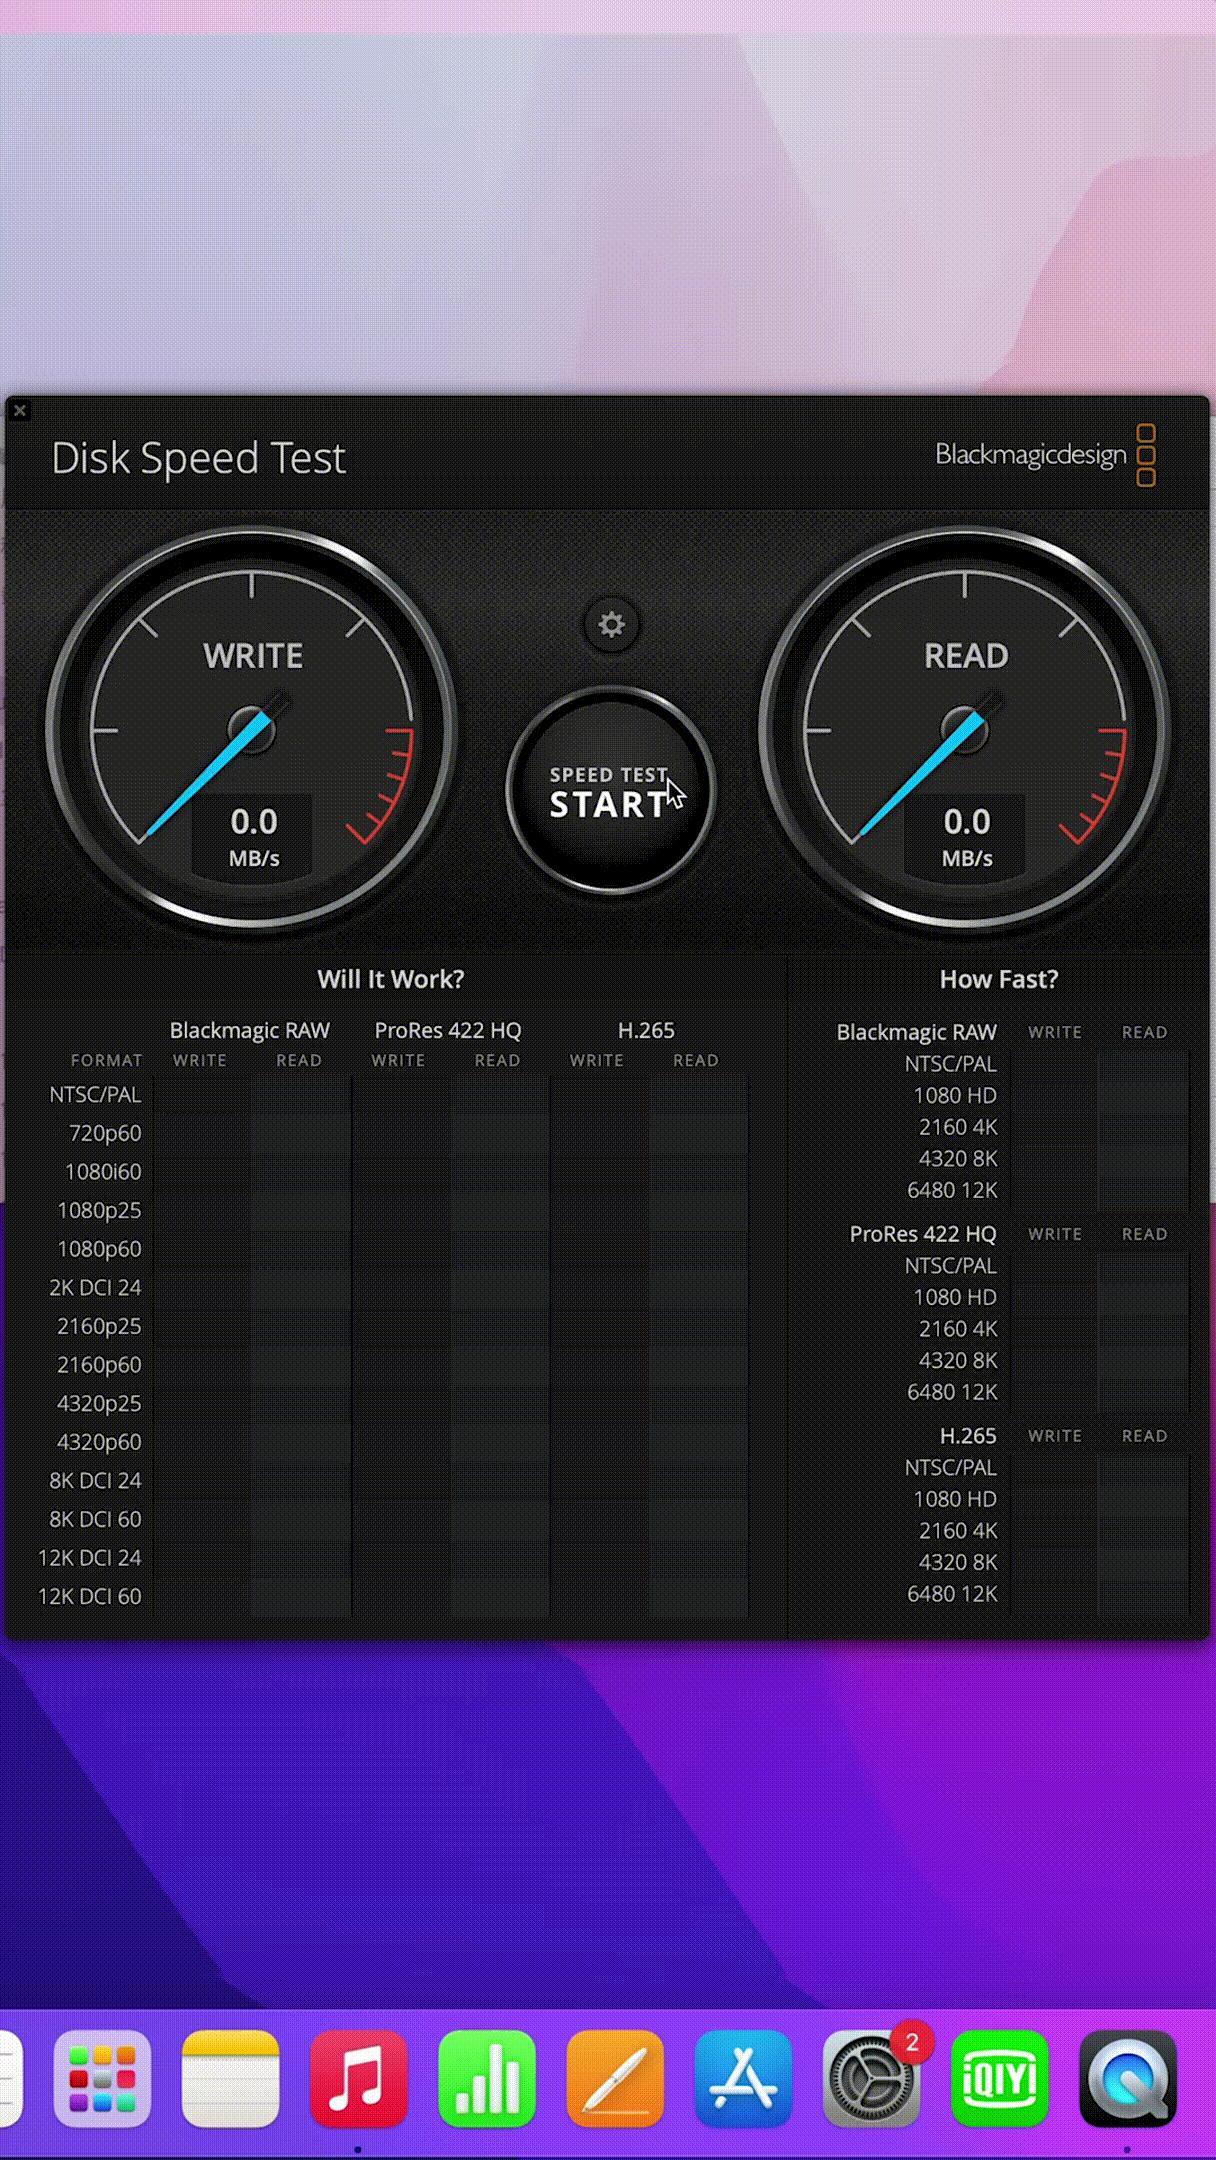The height and width of the screenshot is (2160, 1216).
Task: Click 'Blackmagic RAW' heading in How Fast panel
Action: click(916, 1032)
